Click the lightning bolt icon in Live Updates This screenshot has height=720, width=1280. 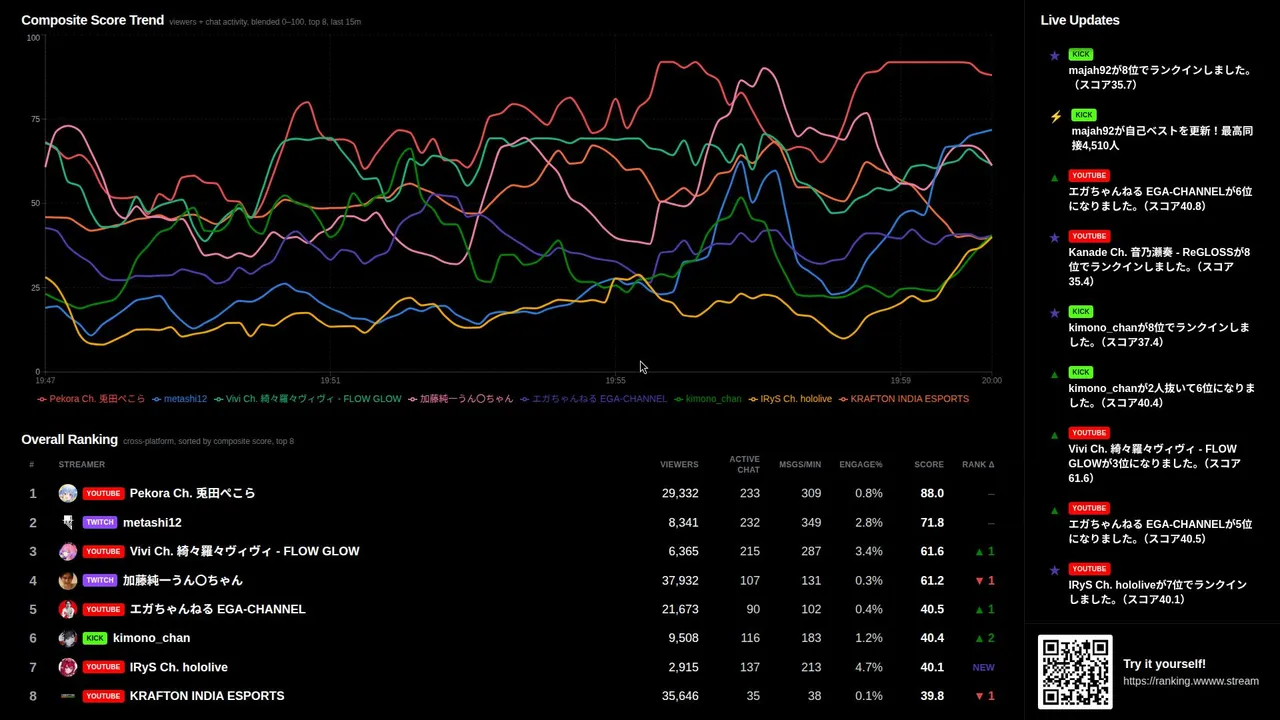(x=1056, y=117)
